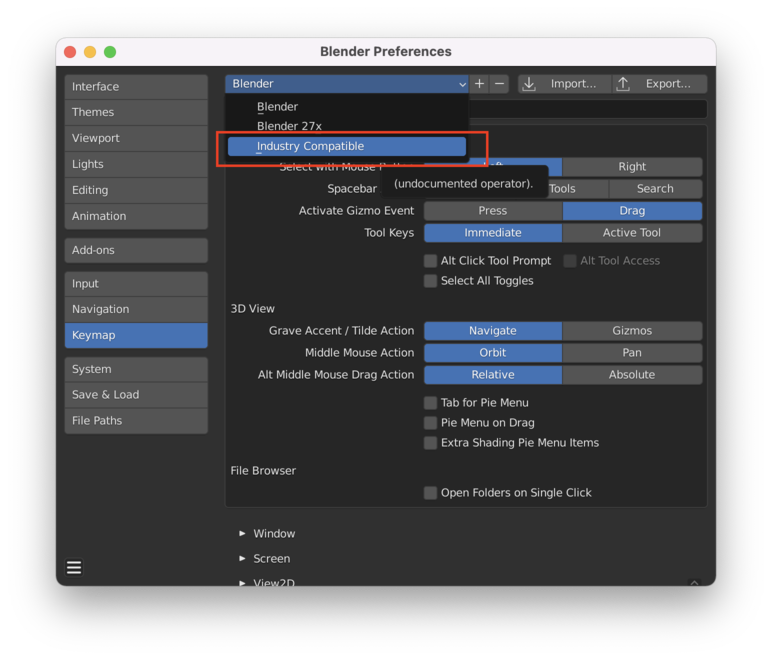Screen dimensions: 772x660
Task: Set middle mouse action to Pan
Action: point(632,353)
